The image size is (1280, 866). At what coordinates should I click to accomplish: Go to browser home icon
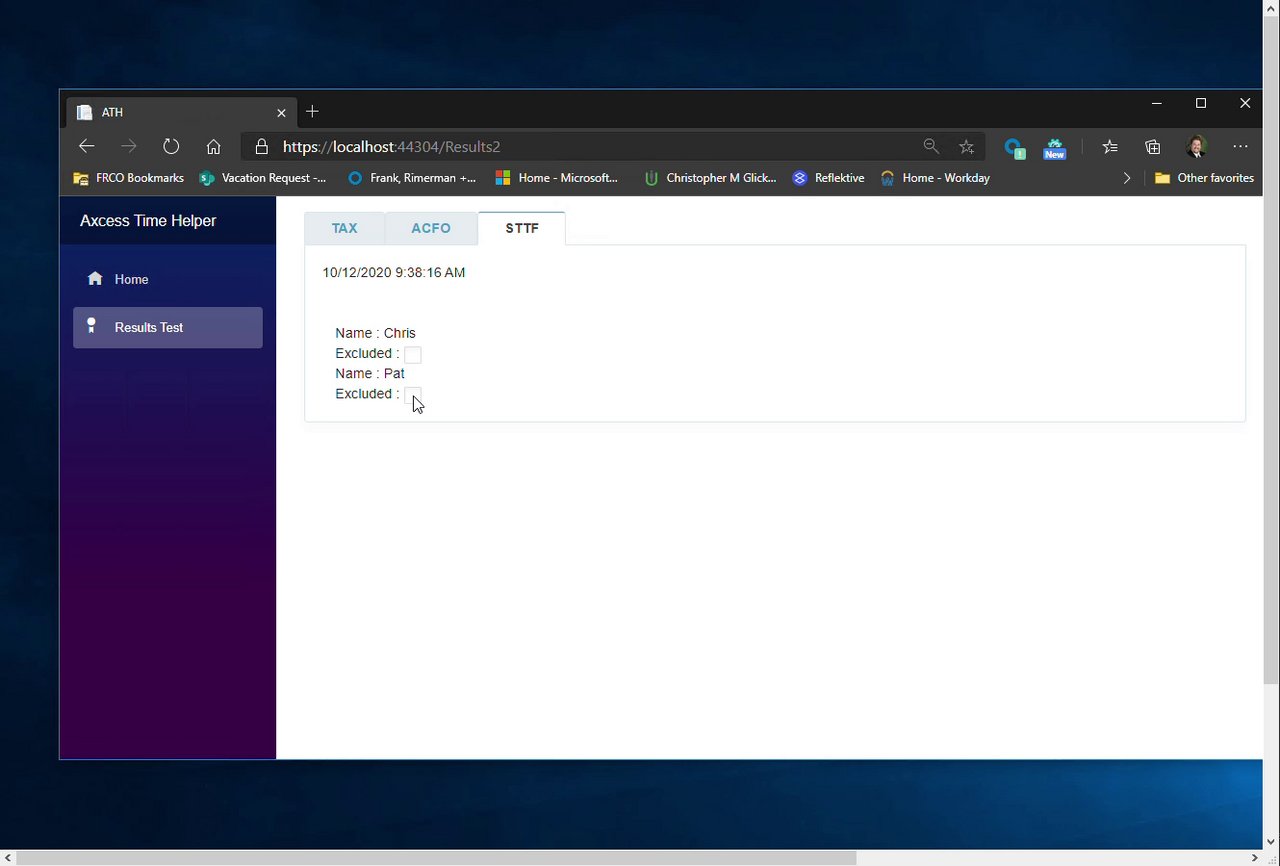point(213,147)
